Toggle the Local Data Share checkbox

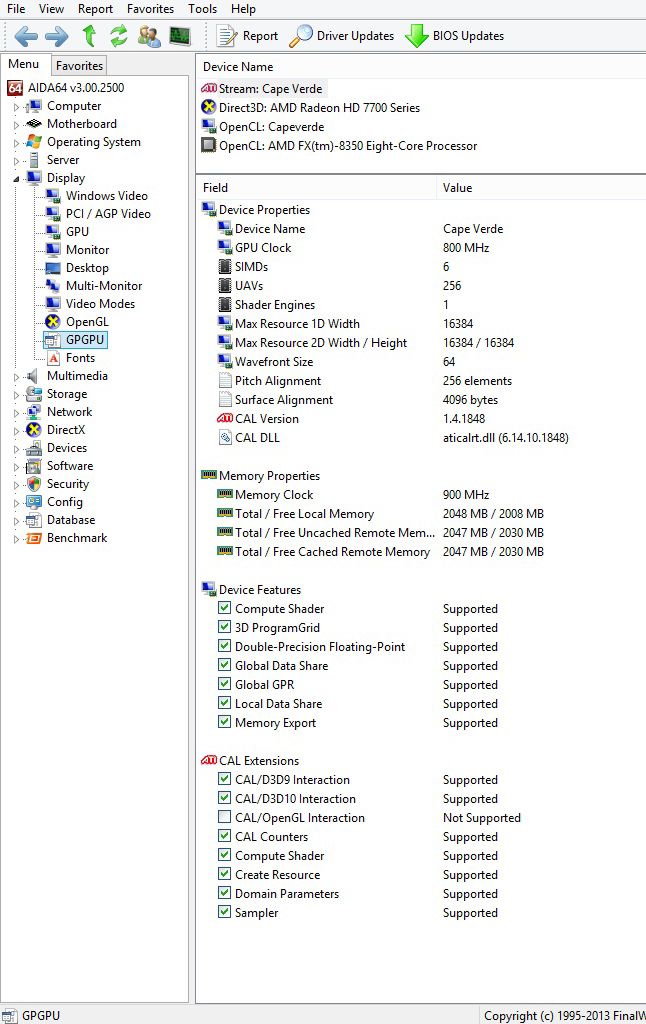[x=224, y=703]
